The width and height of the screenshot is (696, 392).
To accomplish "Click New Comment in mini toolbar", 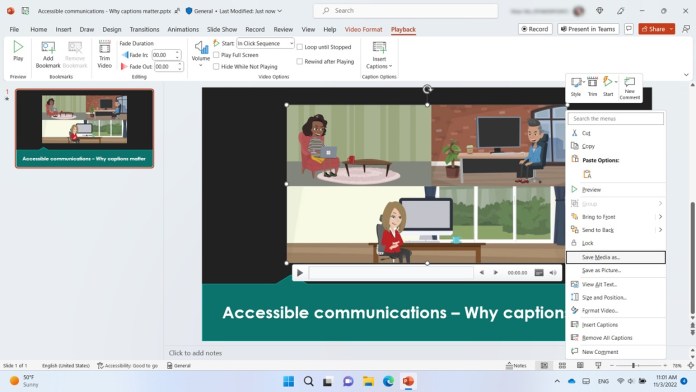I will coord(629,88).
